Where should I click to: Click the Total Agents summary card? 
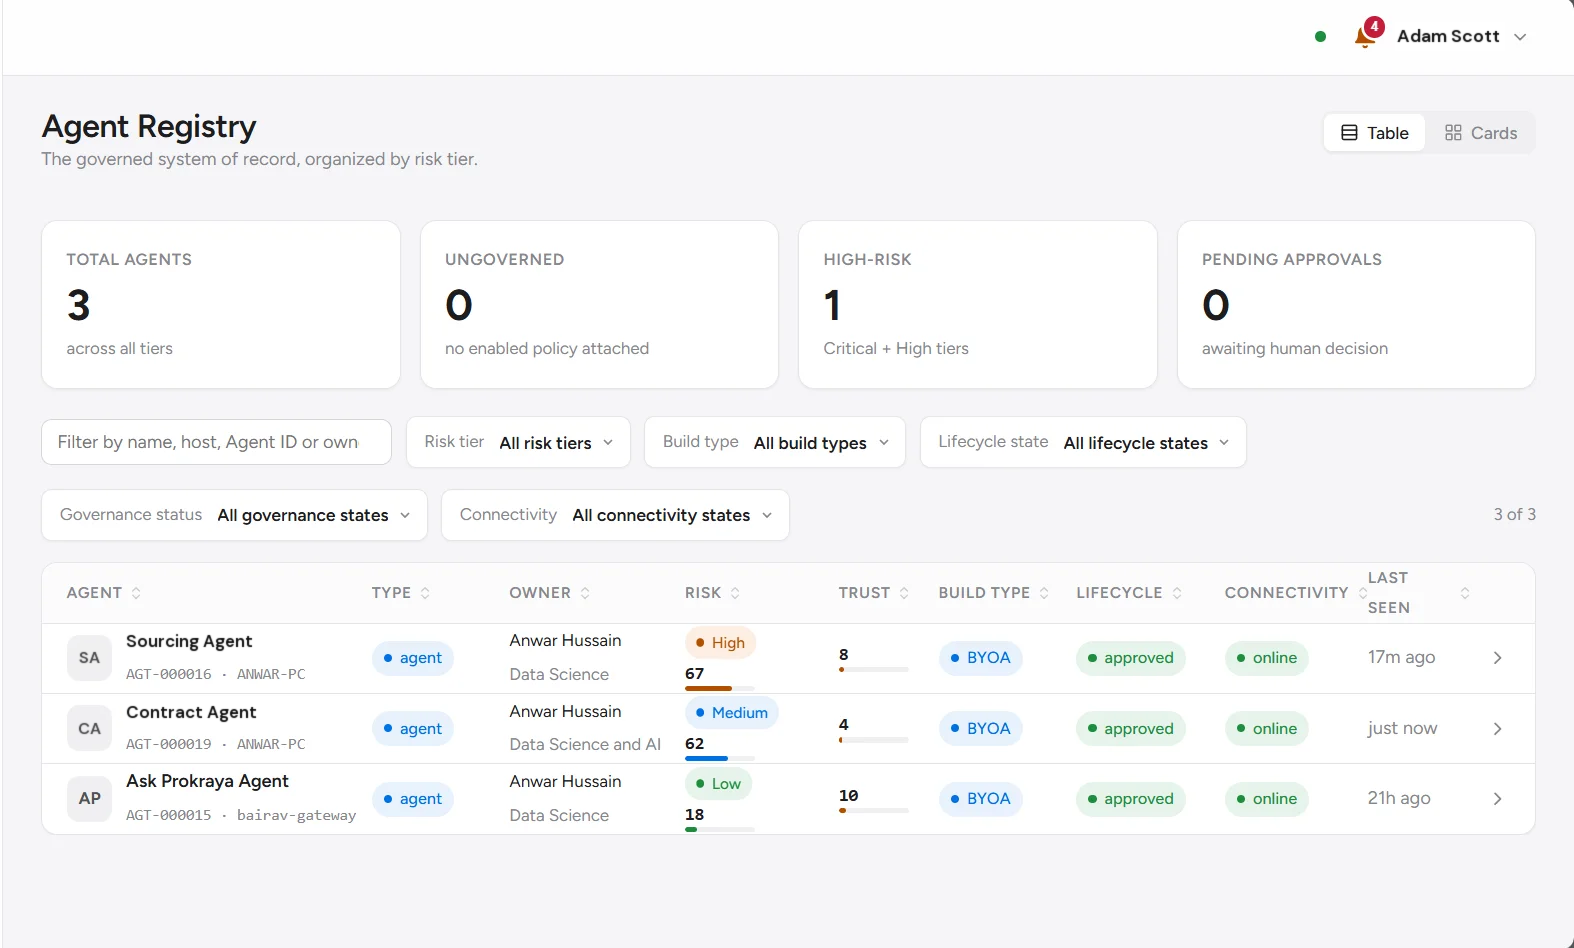221,305
